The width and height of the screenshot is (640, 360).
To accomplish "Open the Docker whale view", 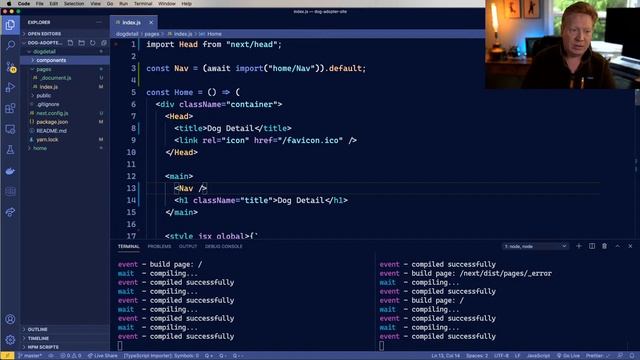I will [x=10, y=171].
